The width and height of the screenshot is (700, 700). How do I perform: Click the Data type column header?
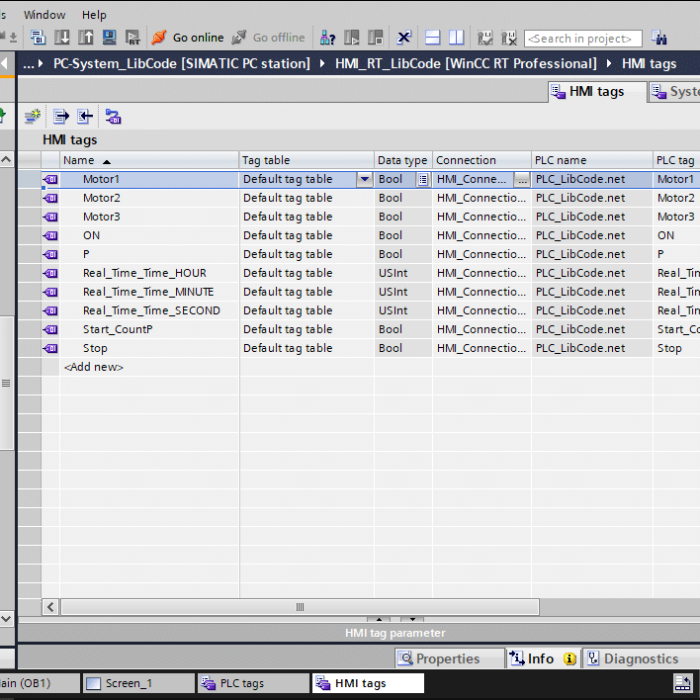coord(403,160)
